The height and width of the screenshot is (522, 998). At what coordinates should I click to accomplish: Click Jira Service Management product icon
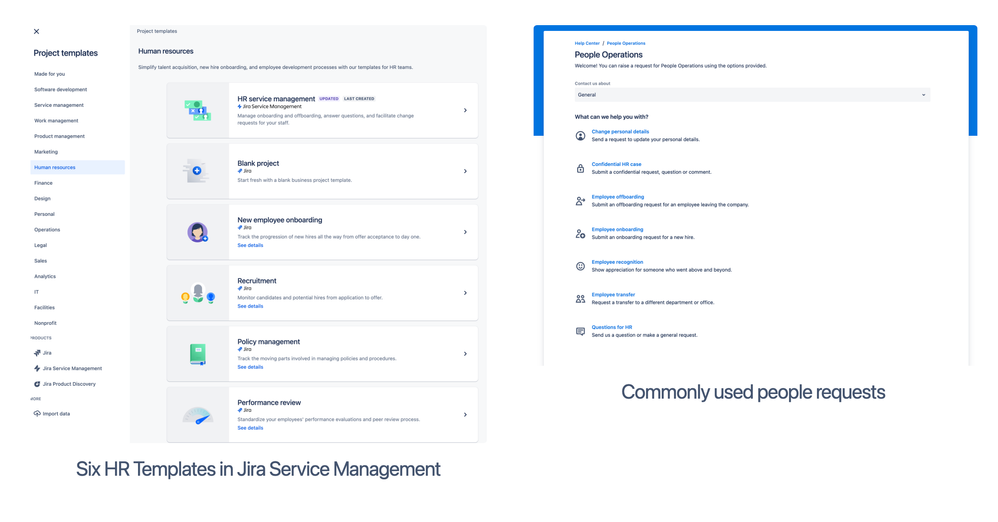coord(37,369)
